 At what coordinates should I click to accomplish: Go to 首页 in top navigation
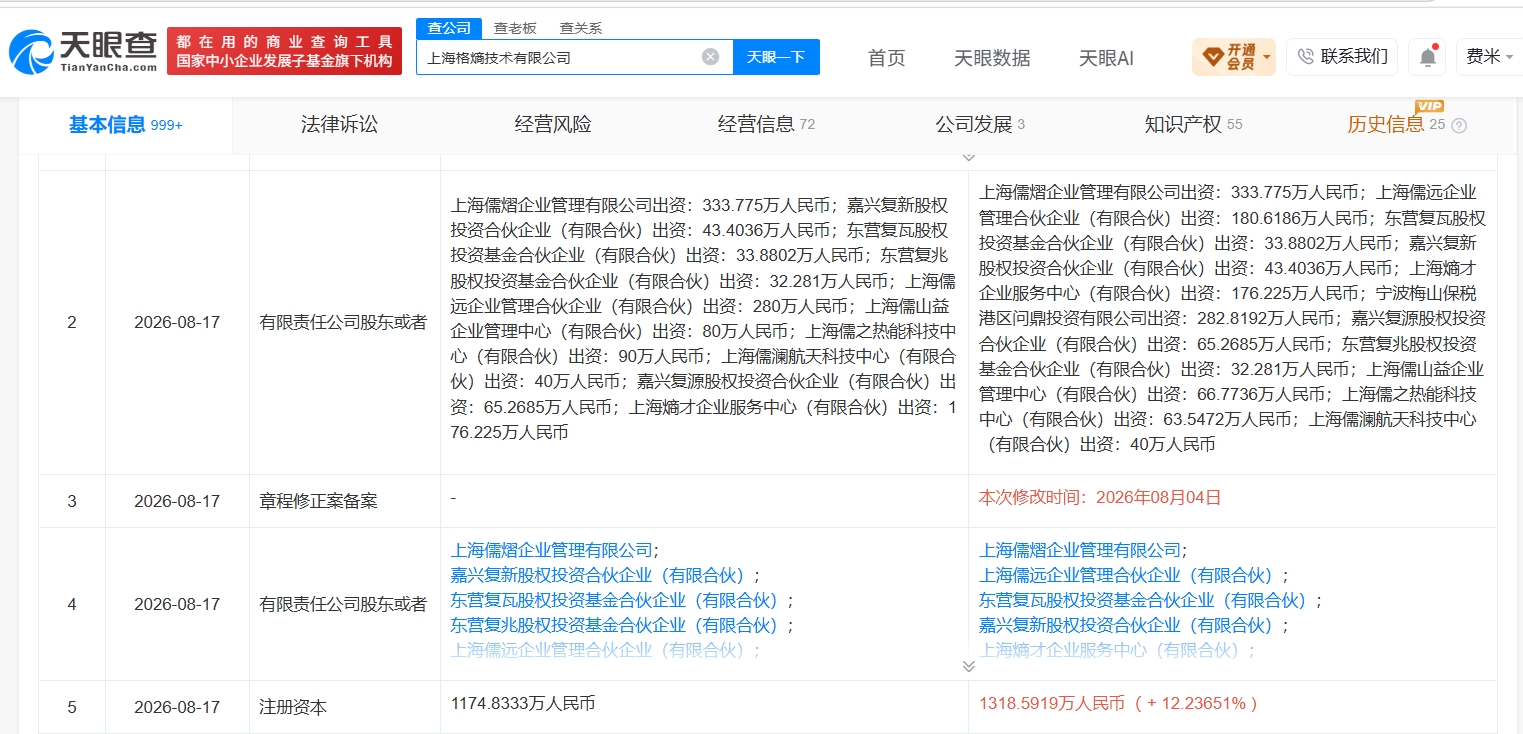pyautogui.click(x=886, y=58)
